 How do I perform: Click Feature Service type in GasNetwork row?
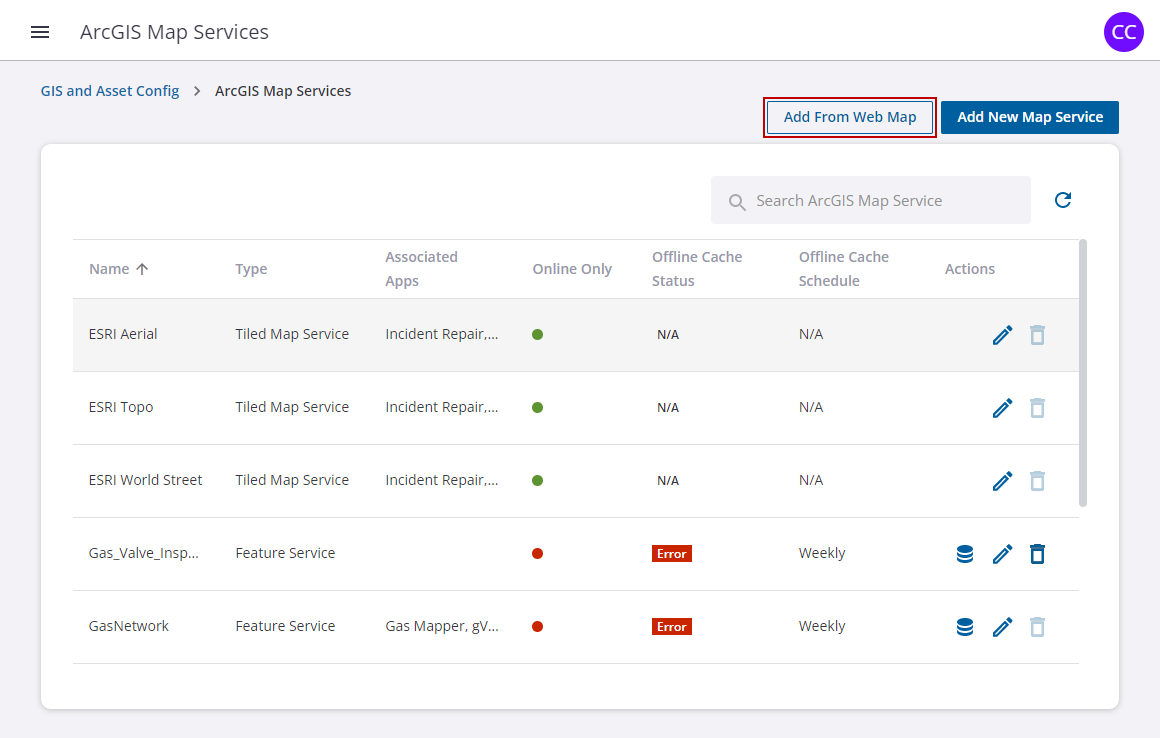coord(285,626)
